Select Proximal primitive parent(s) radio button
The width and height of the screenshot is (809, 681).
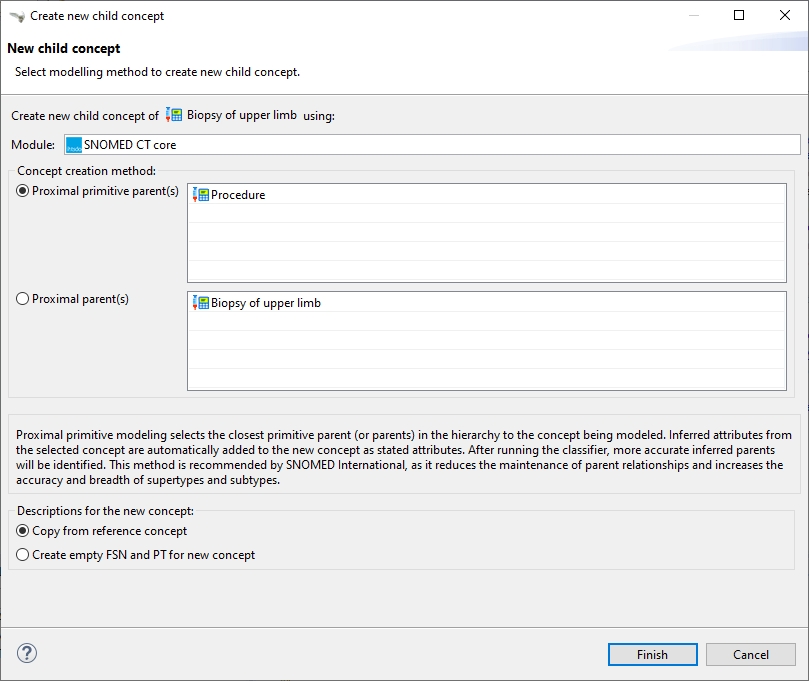tap(23, 191)
